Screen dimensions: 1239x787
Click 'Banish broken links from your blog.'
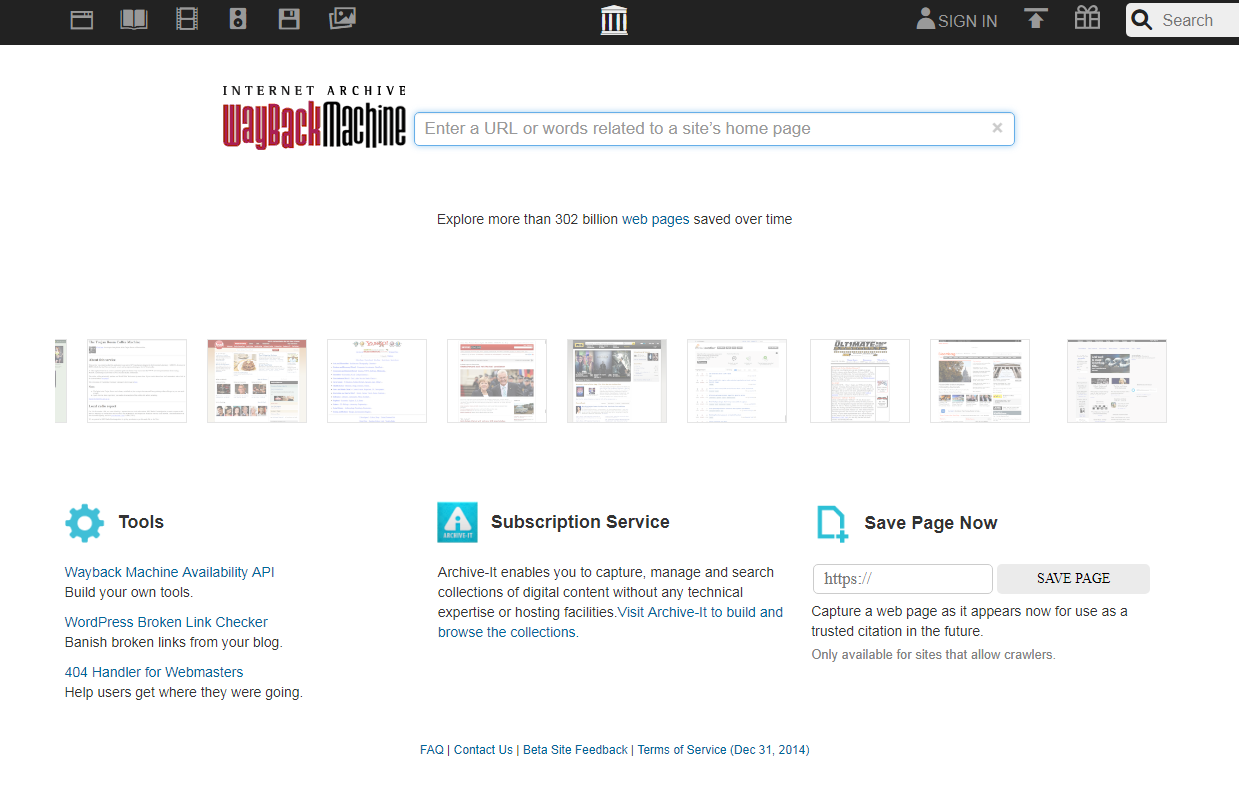tap(174, 642)
